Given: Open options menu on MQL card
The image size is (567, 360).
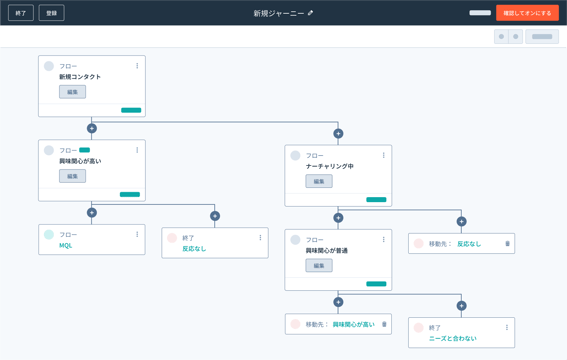Looking at the screenshot, I should click(137, 234).
